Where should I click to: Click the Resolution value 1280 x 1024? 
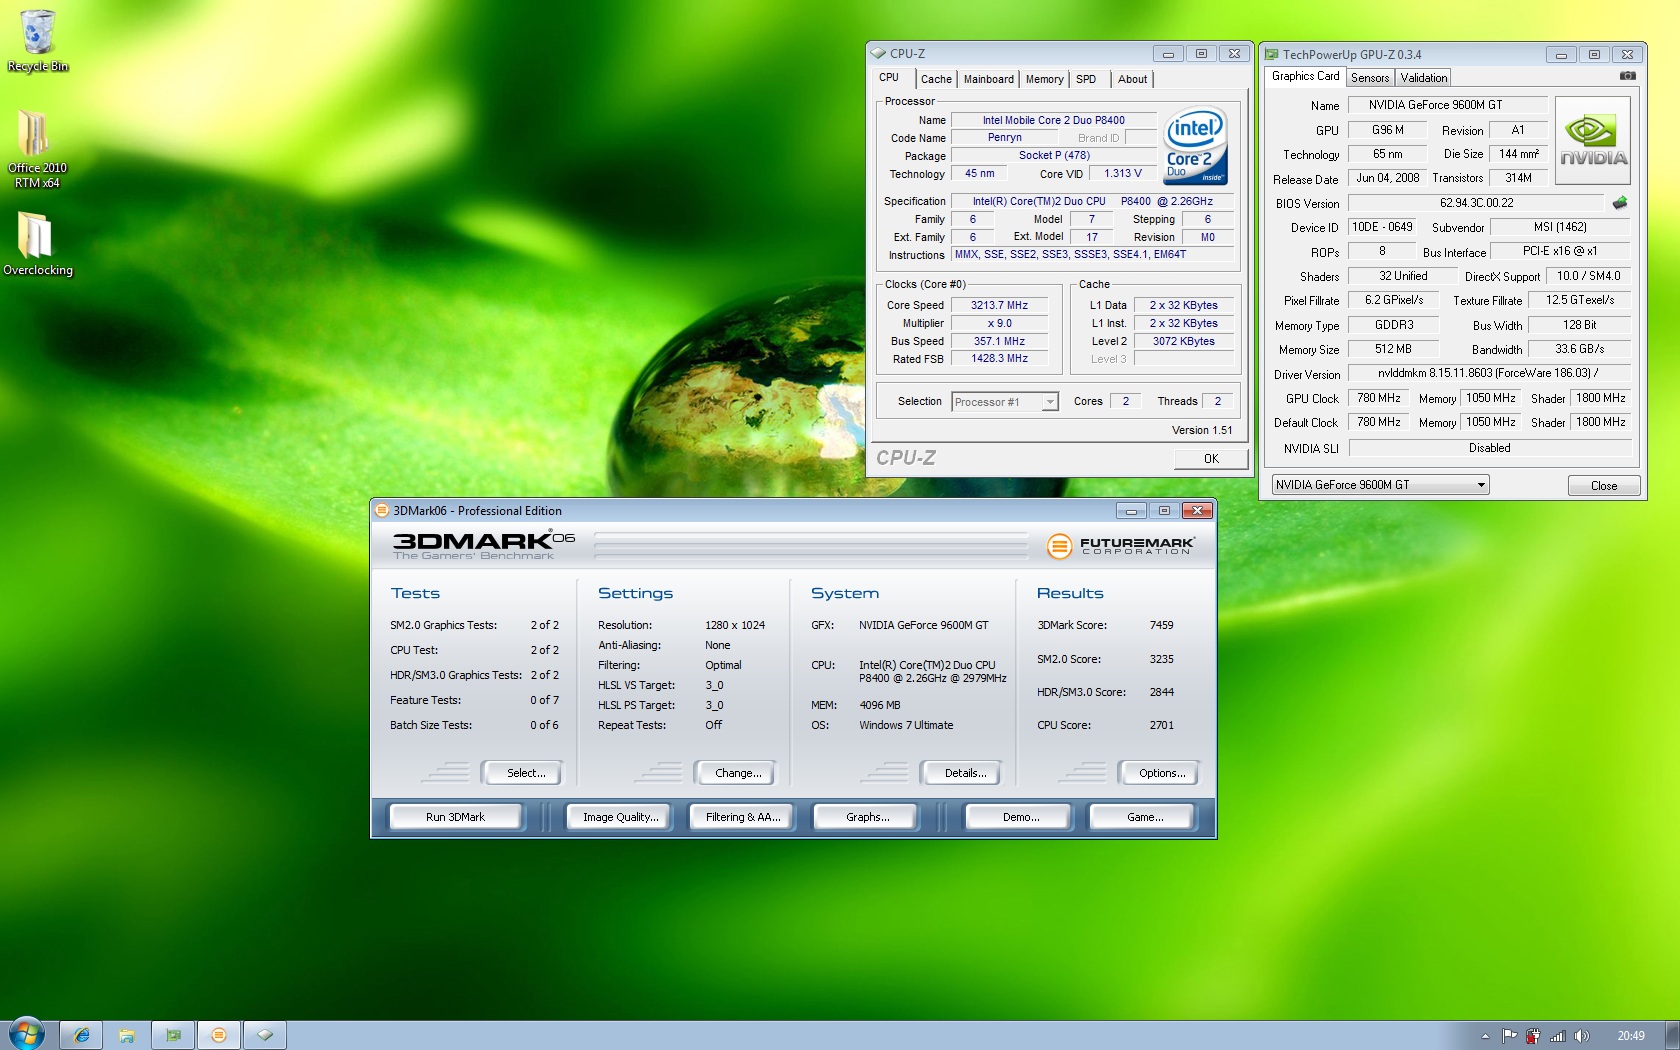pos(735,625)
